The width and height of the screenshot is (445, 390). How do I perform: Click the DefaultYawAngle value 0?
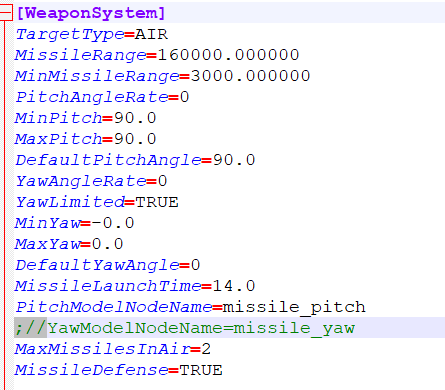[x=195, y=265]
